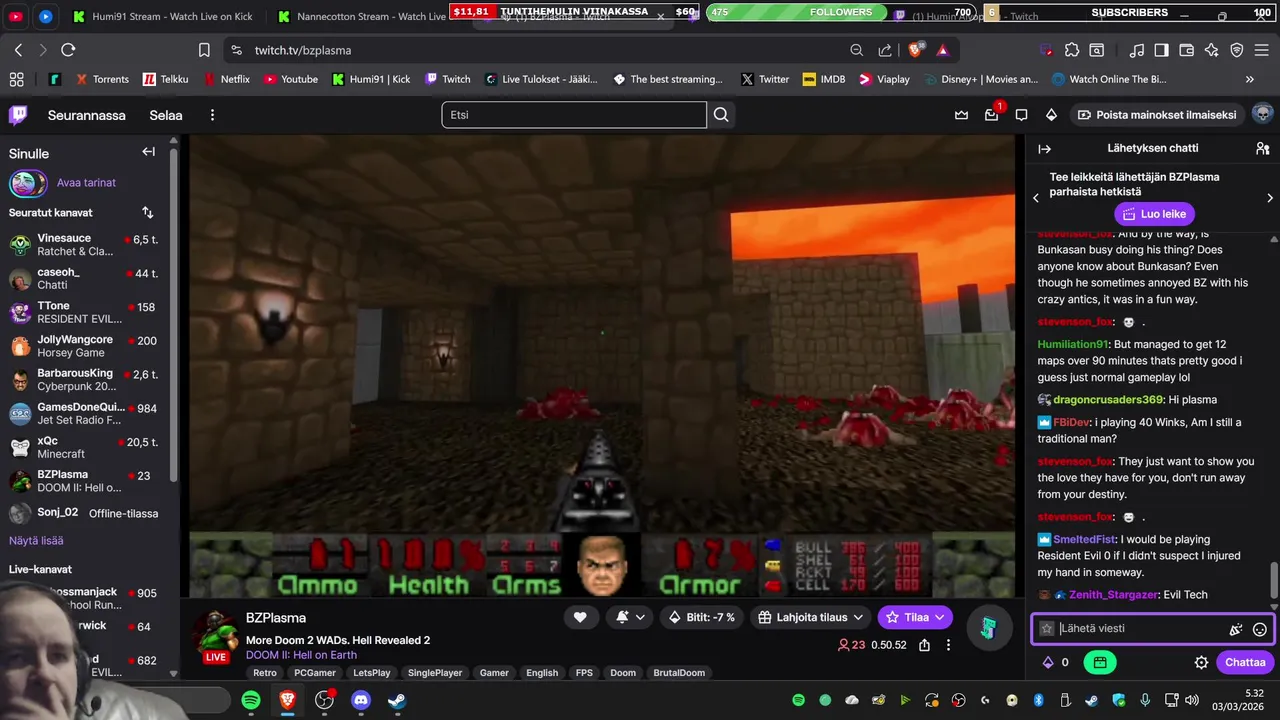The width and height of the screenshot is (1280, 720).
Task: Go to the Twitch home logo
Action: coord(18,115)
